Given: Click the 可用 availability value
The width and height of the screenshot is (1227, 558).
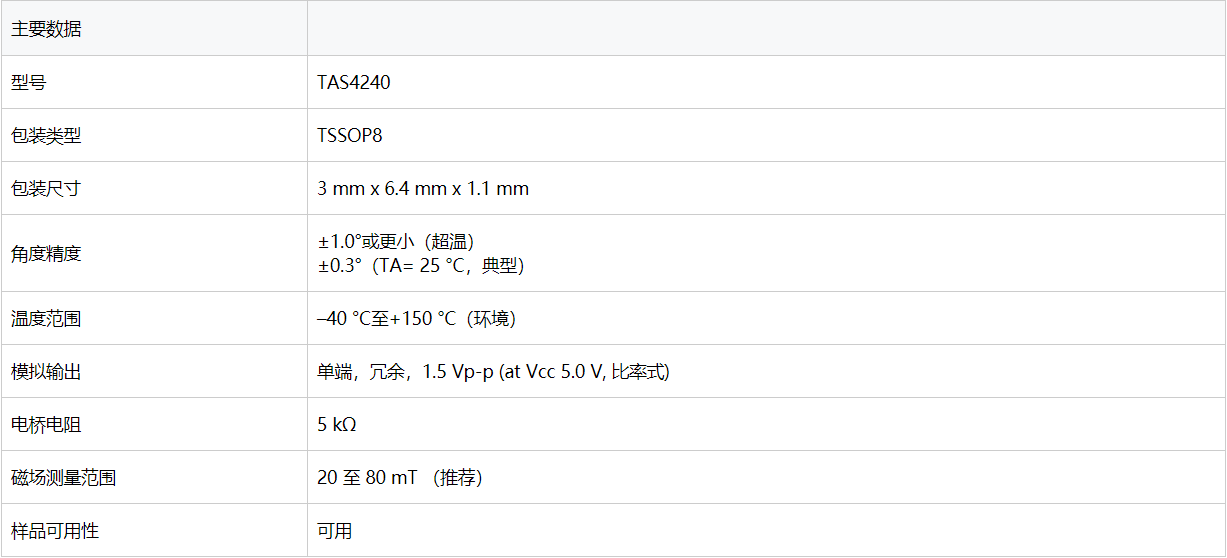Looking at the screenshot, I should (335, 531).
